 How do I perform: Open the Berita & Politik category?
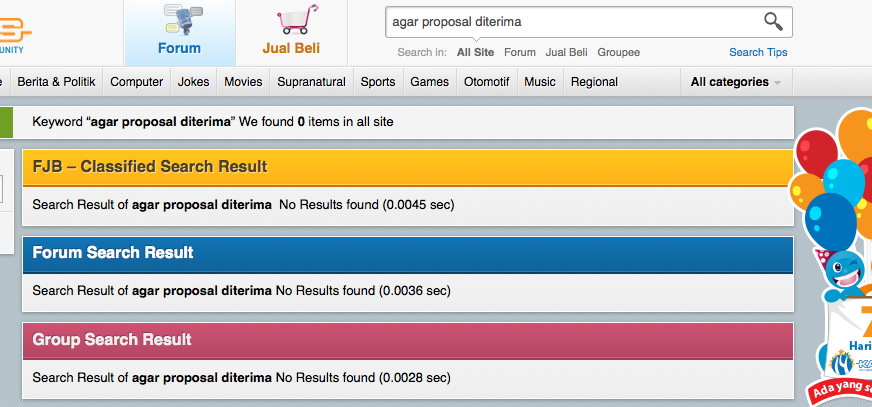[x=56, y=82]
